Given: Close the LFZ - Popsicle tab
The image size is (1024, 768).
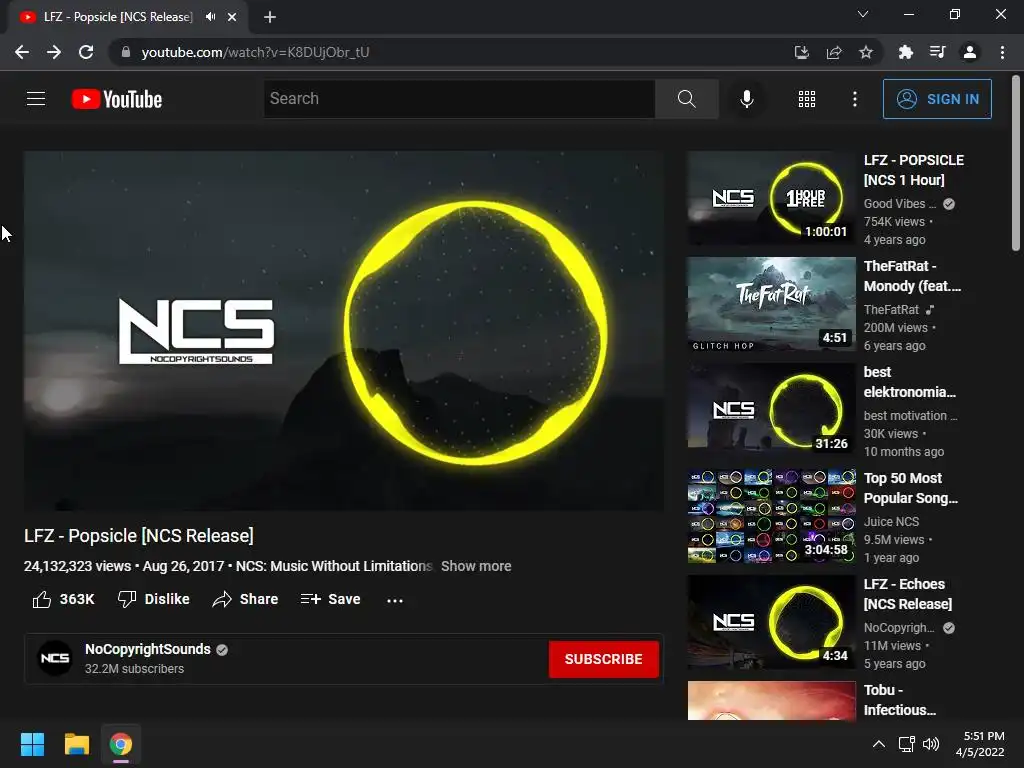Looking at the screenshot, I should point(232,17).
